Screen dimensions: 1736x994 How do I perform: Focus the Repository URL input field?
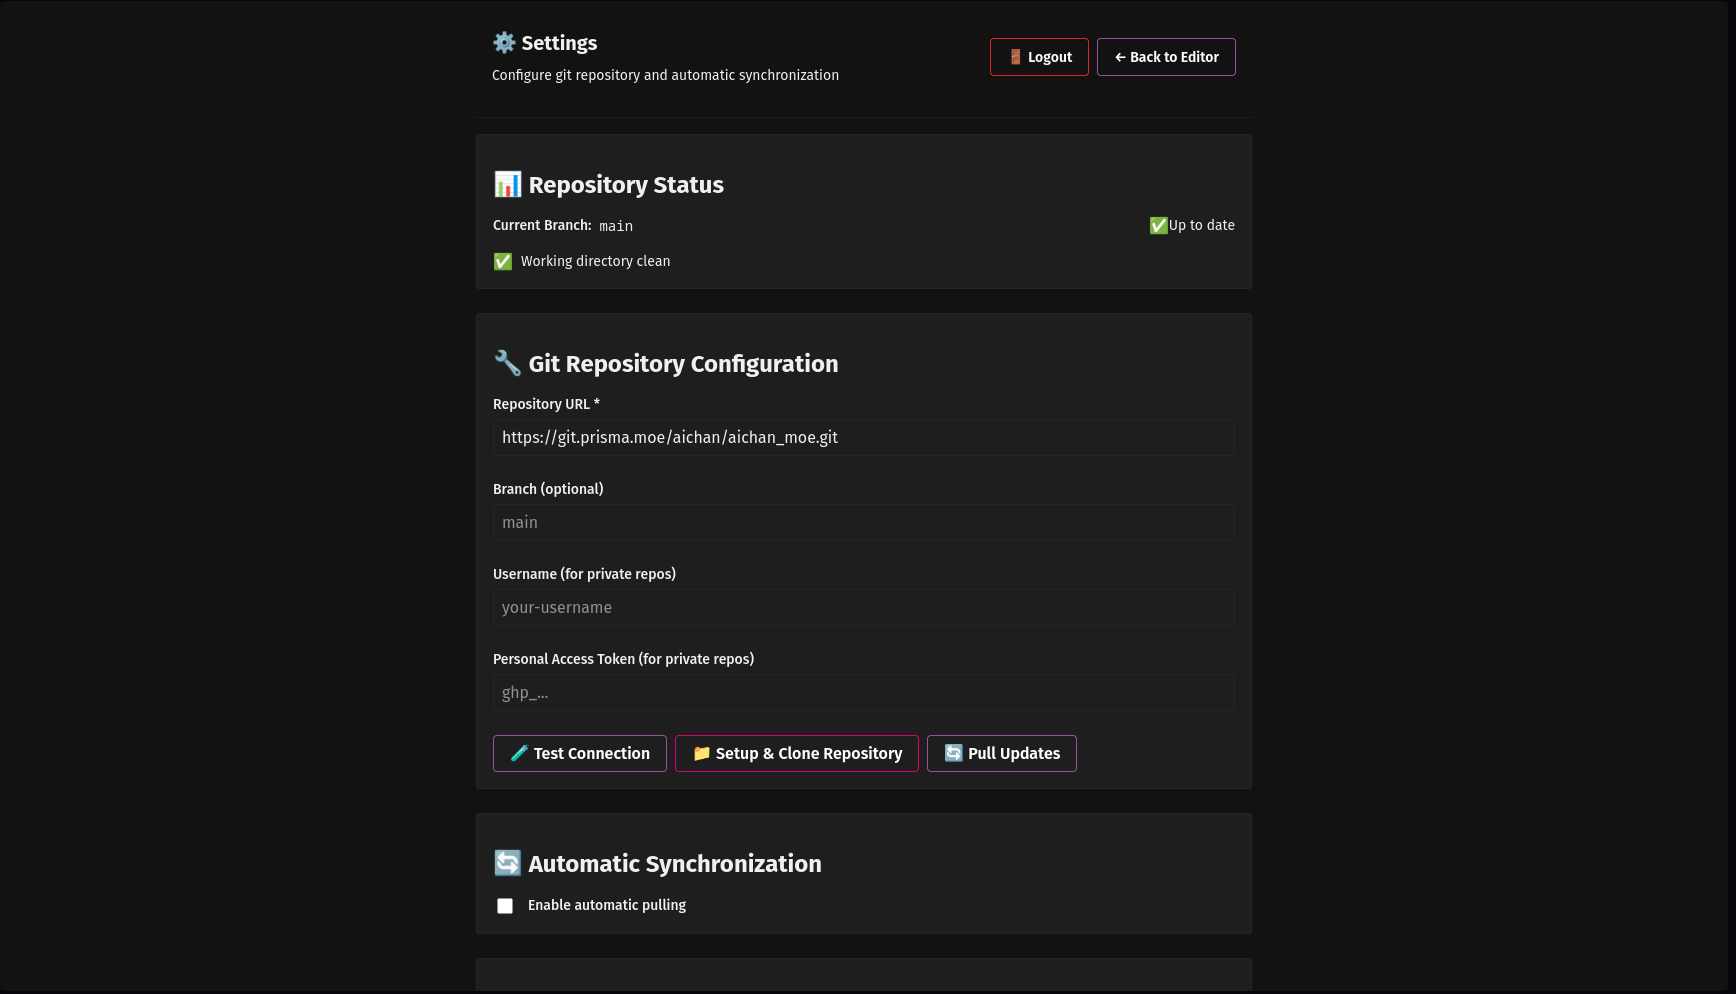point(863,438)
